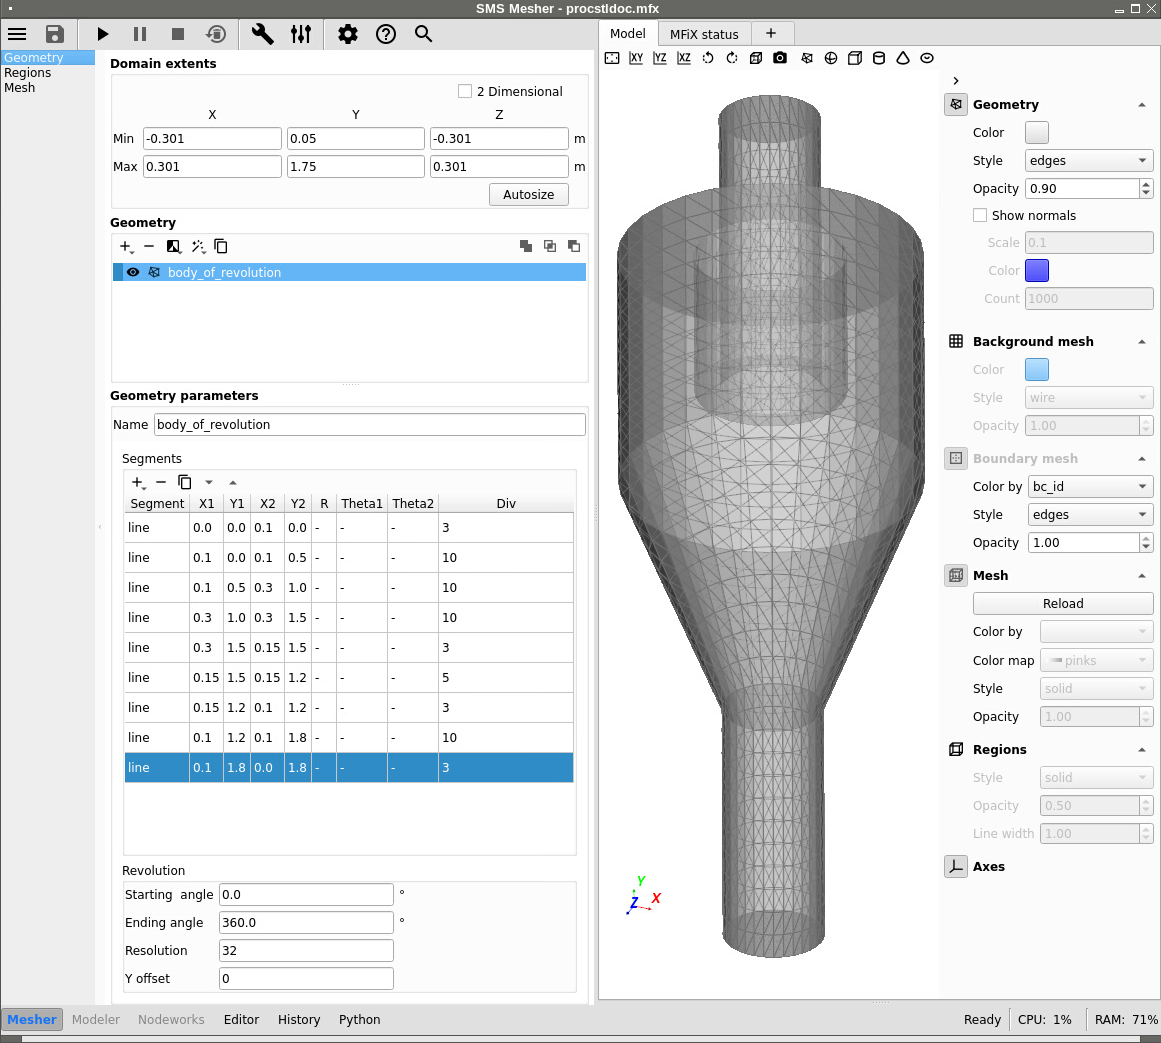Click the search magnifier icon
This screenshot has width=1161, height=1043.
pyautogui.click(x=423, y=34)
